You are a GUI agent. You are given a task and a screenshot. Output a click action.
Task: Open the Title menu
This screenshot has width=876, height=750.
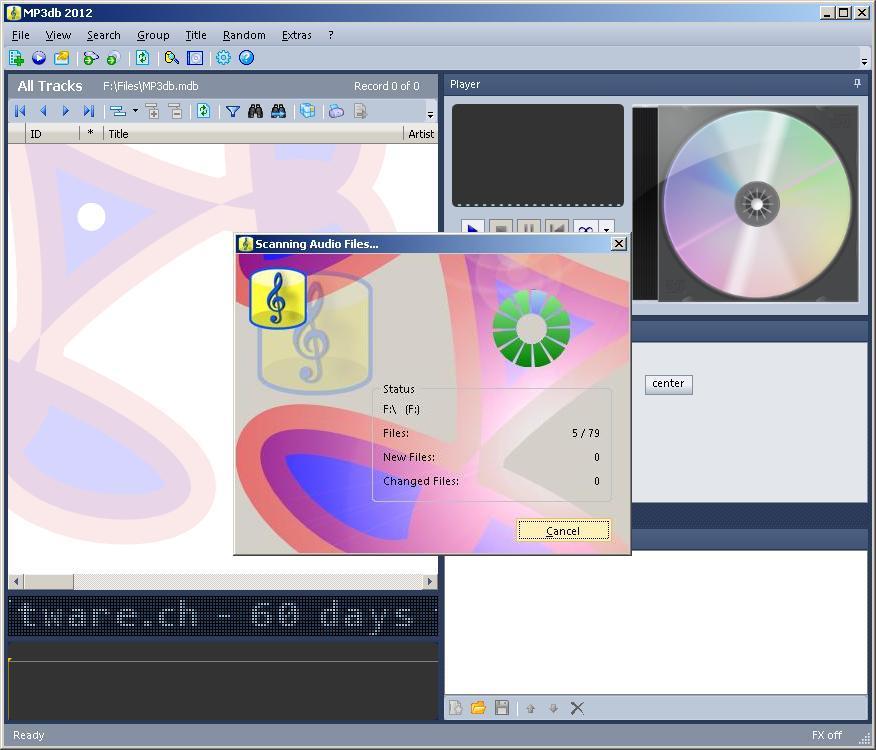(x=196, y=35)
